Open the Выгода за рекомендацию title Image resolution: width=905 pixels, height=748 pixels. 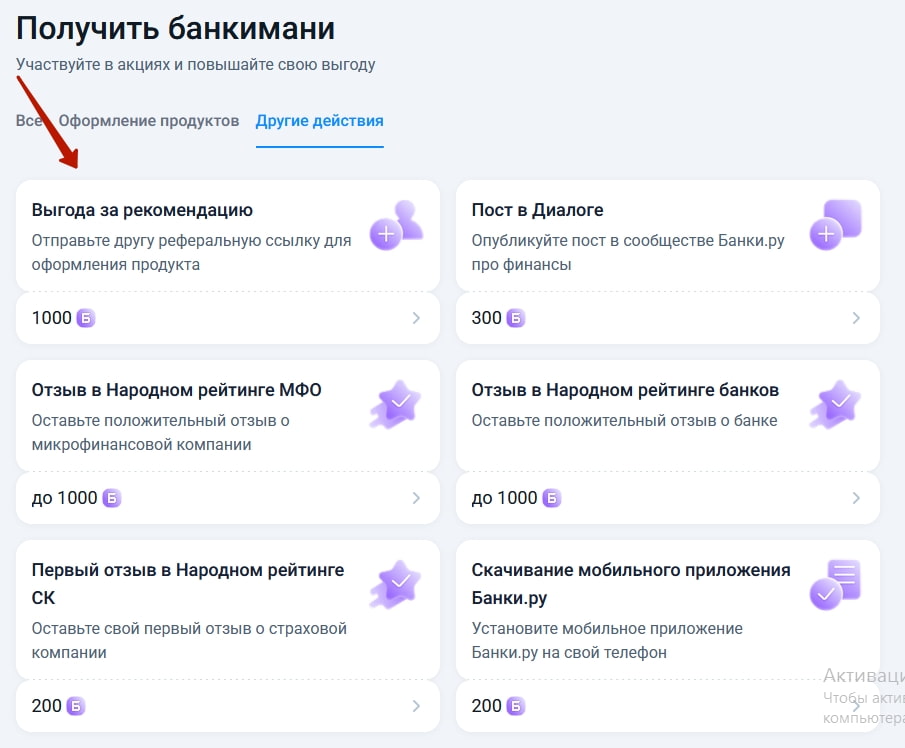[142, 210]
